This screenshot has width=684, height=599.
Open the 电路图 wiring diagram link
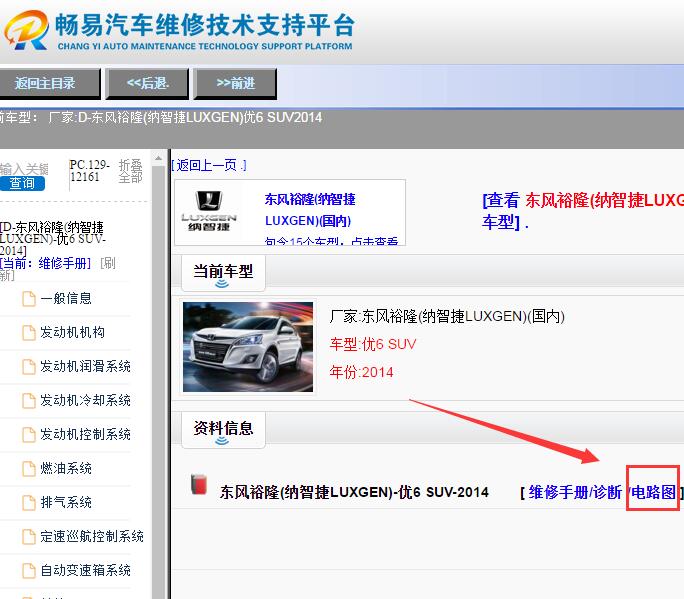[653, 492]
